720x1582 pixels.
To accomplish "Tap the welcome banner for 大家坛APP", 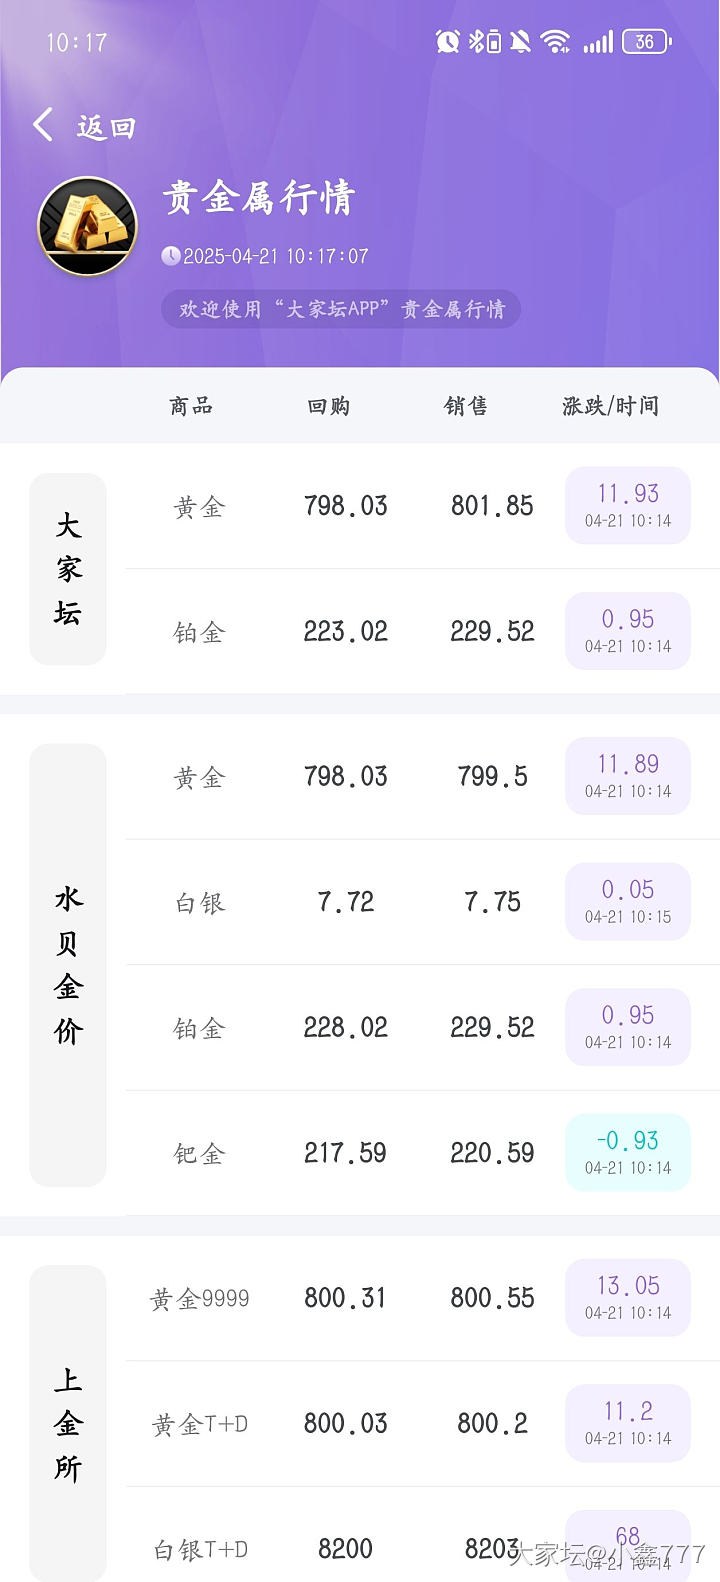I will (x=341, y=309).
